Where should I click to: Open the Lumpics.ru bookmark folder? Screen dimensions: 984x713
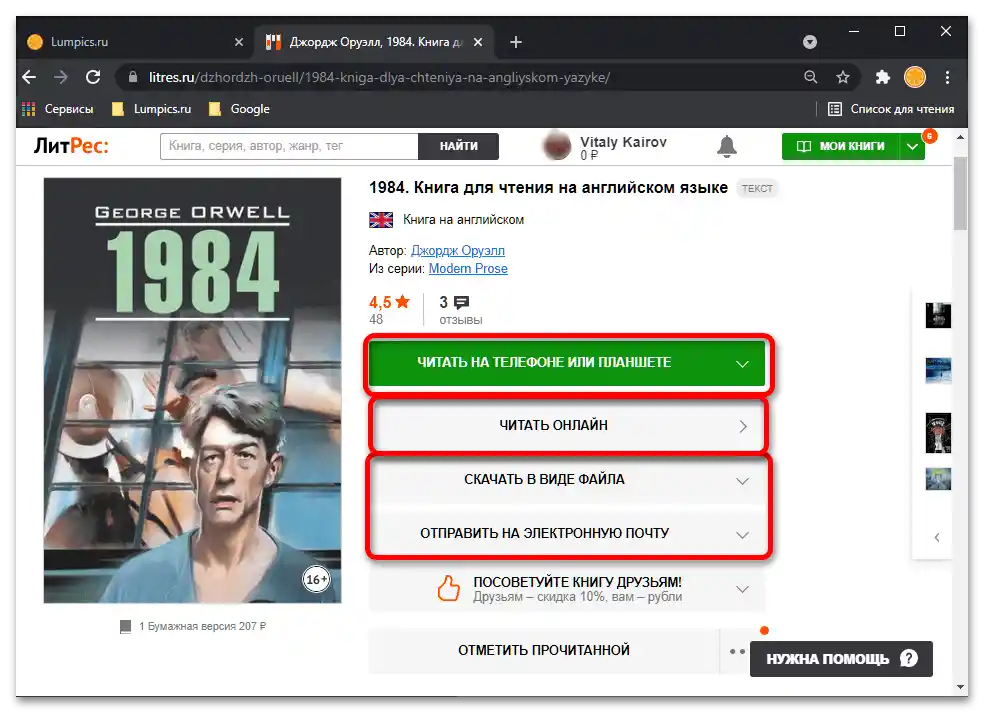click(x=151, y=109)
